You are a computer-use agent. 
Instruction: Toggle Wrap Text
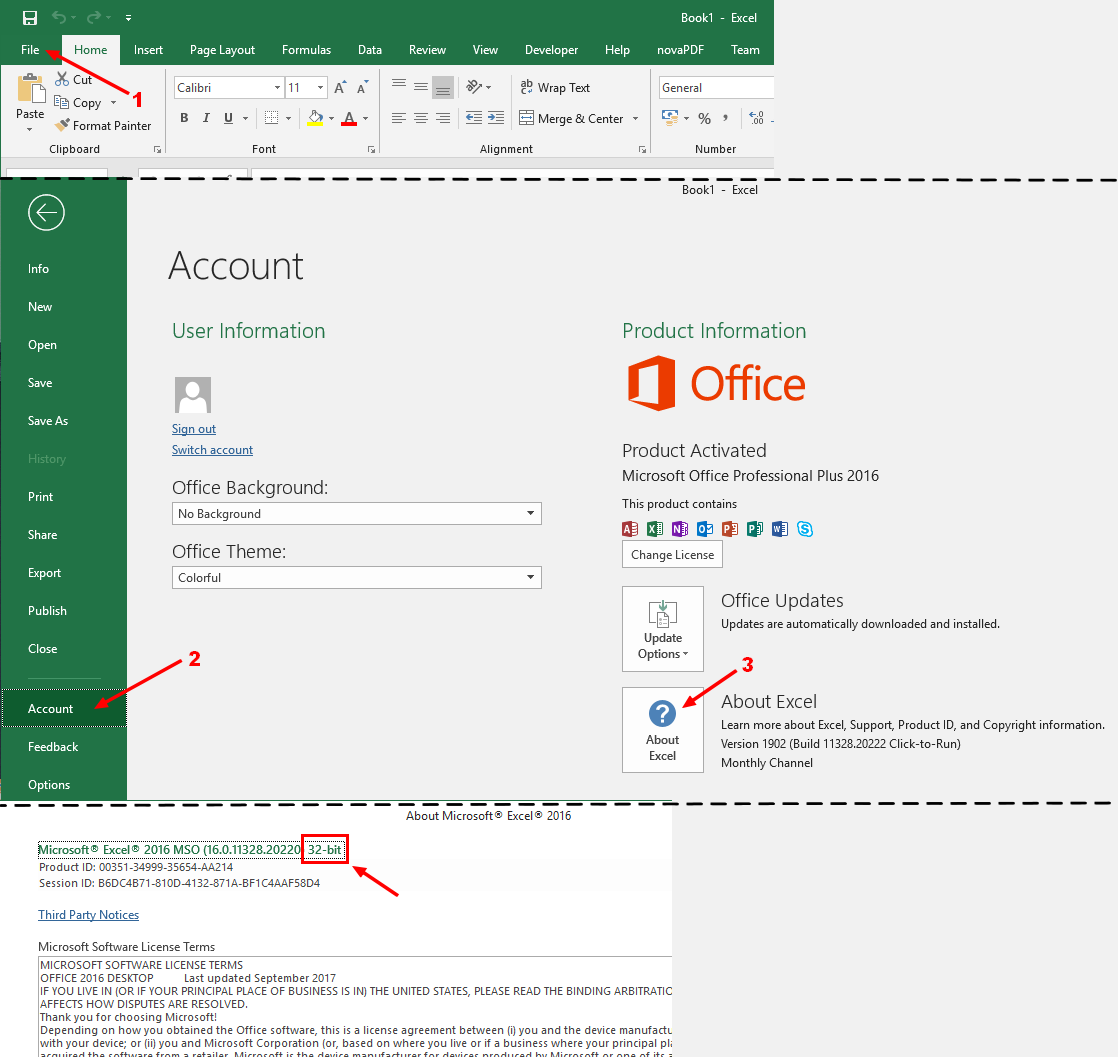pos(555,88)
